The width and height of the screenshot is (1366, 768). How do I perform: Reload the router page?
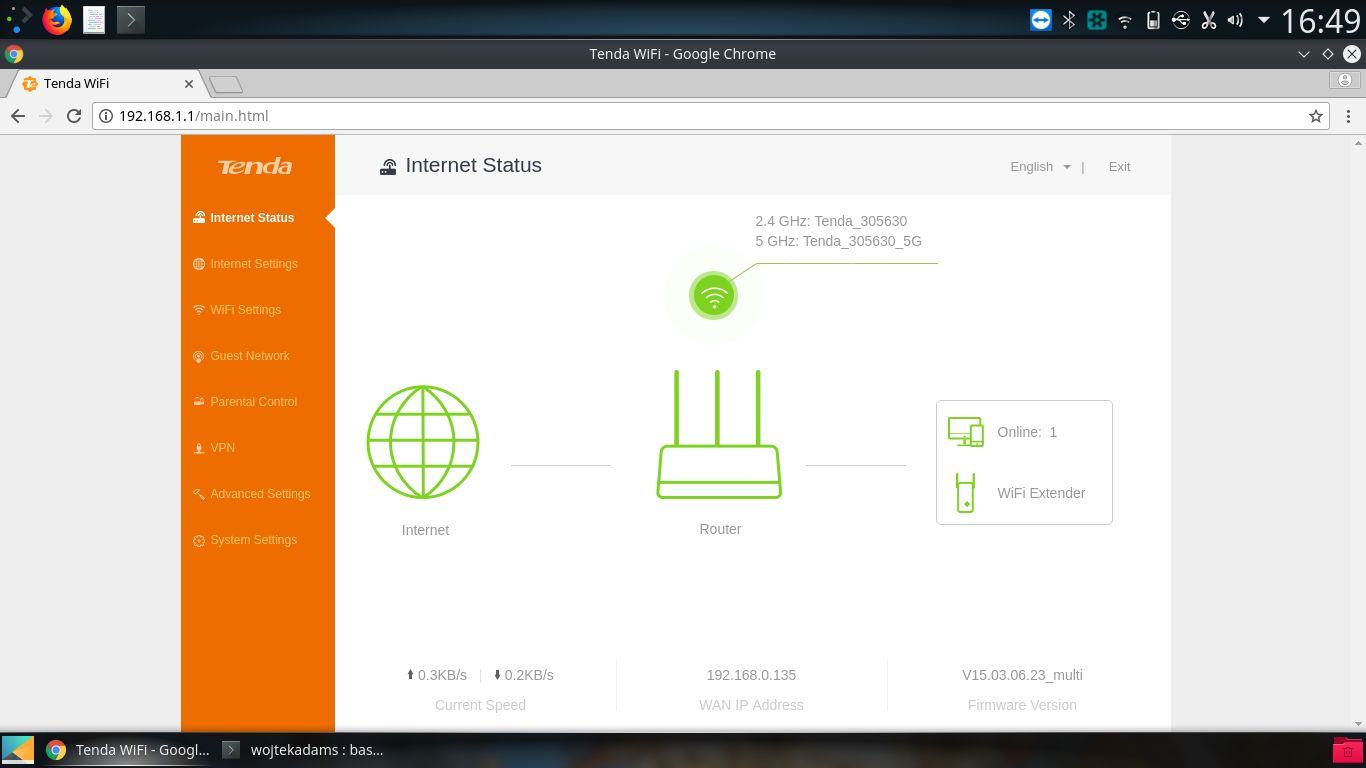(73, 116)
